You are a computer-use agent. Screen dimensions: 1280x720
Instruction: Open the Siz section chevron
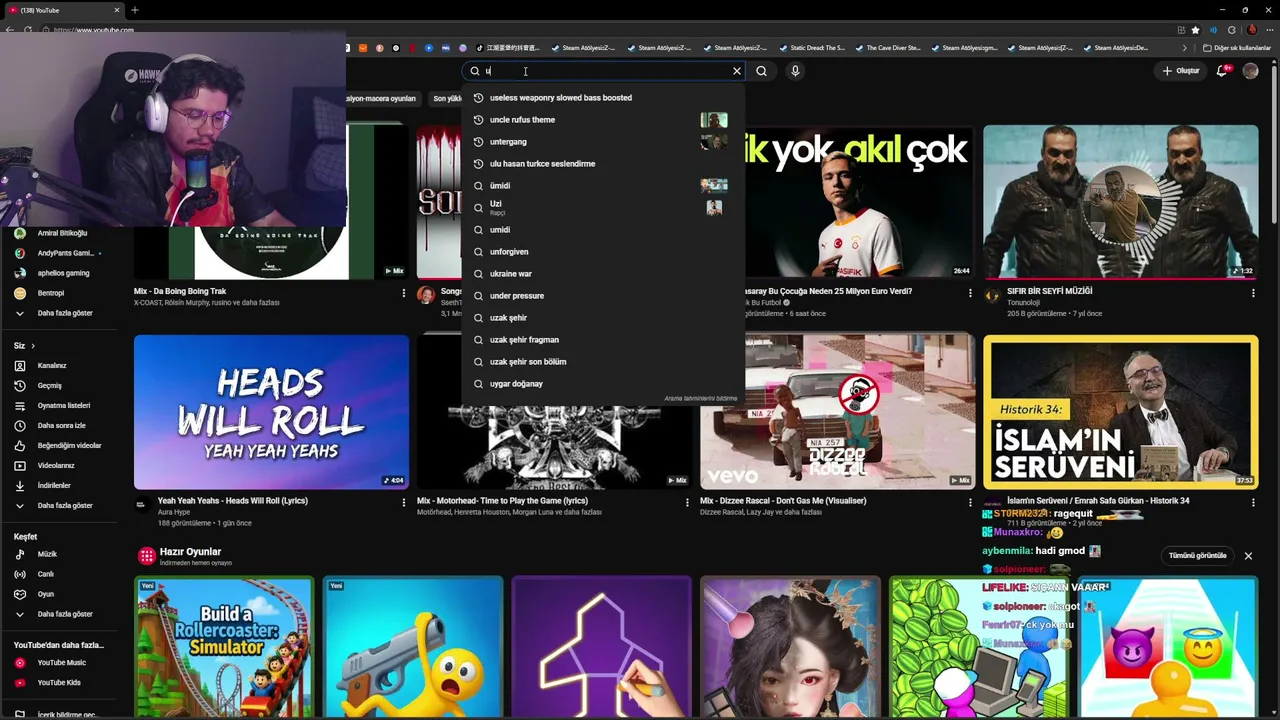coord(34,346)
